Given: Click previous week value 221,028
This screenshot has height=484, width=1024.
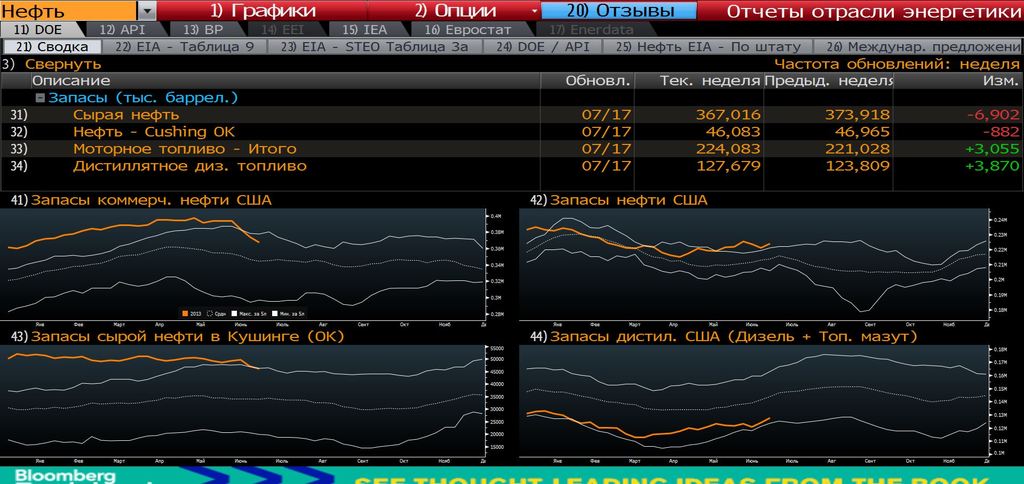Looking at the screenshot, I should [857, 149].
